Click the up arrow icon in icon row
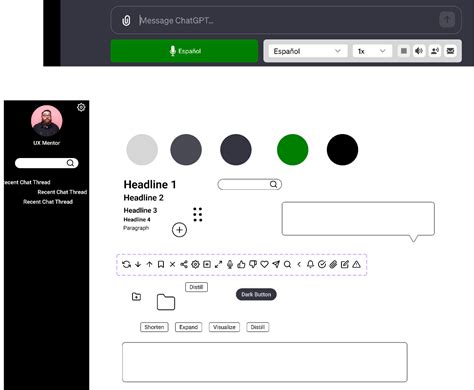The width and height of the screenshot is (474, 390). tap(149, 265)
